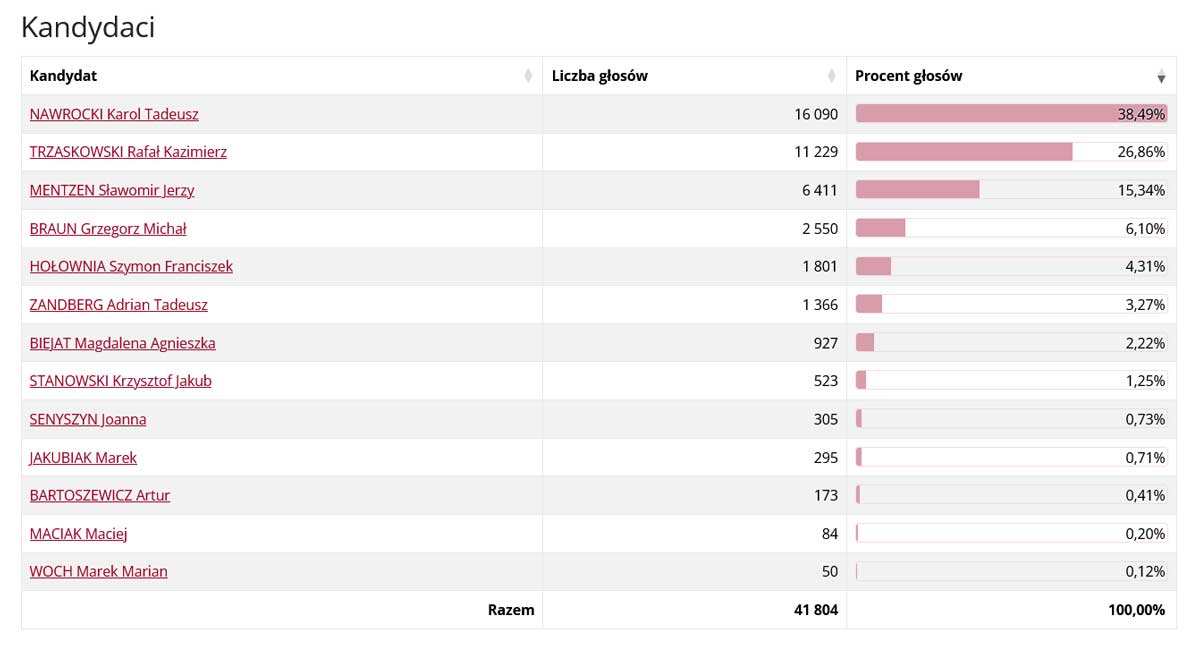Select JAKUBIAK Marek link
This screenshot has height=654, width=1200.
[83, 457]
